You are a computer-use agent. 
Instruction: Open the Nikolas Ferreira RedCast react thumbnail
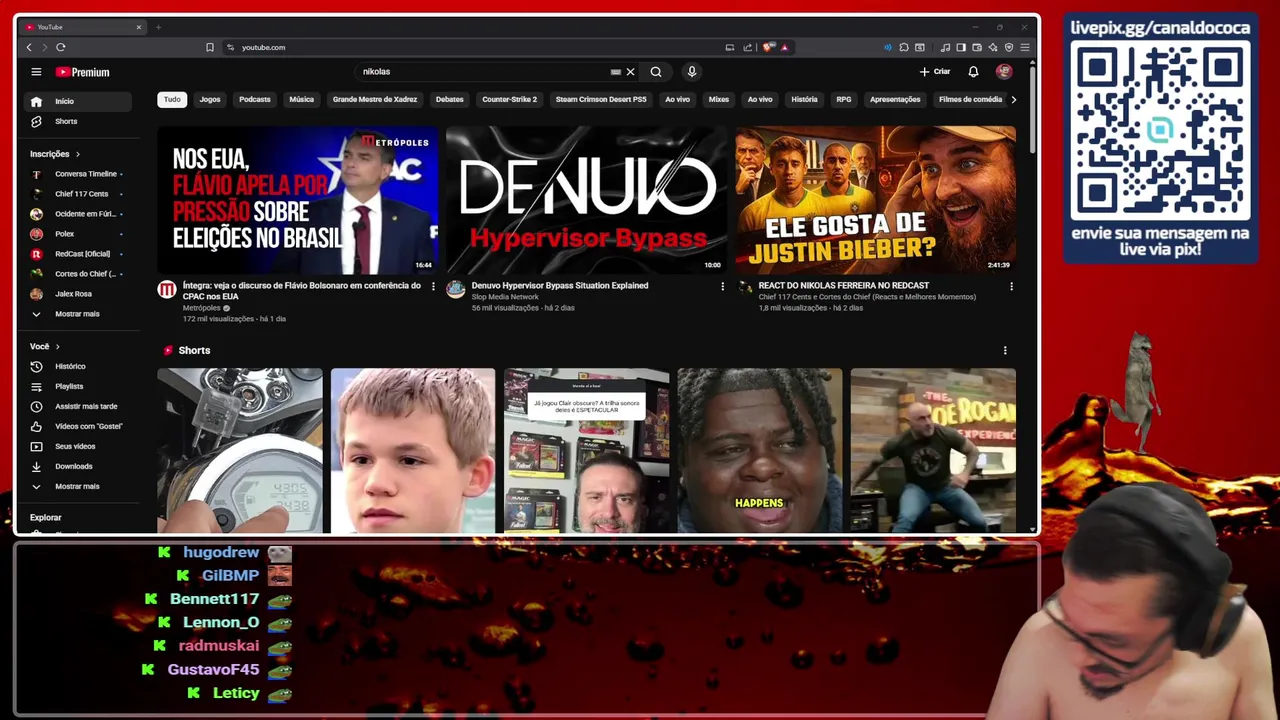pos(875,200)
